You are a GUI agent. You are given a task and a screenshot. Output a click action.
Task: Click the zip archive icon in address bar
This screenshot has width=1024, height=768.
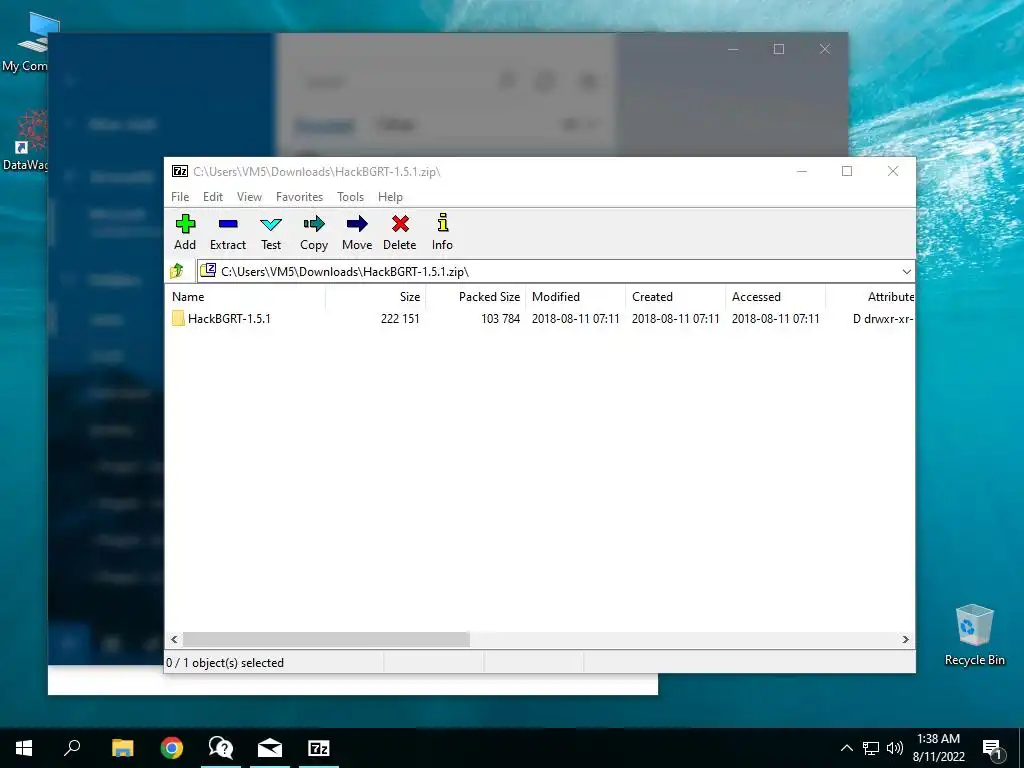[x=208, y=270]
